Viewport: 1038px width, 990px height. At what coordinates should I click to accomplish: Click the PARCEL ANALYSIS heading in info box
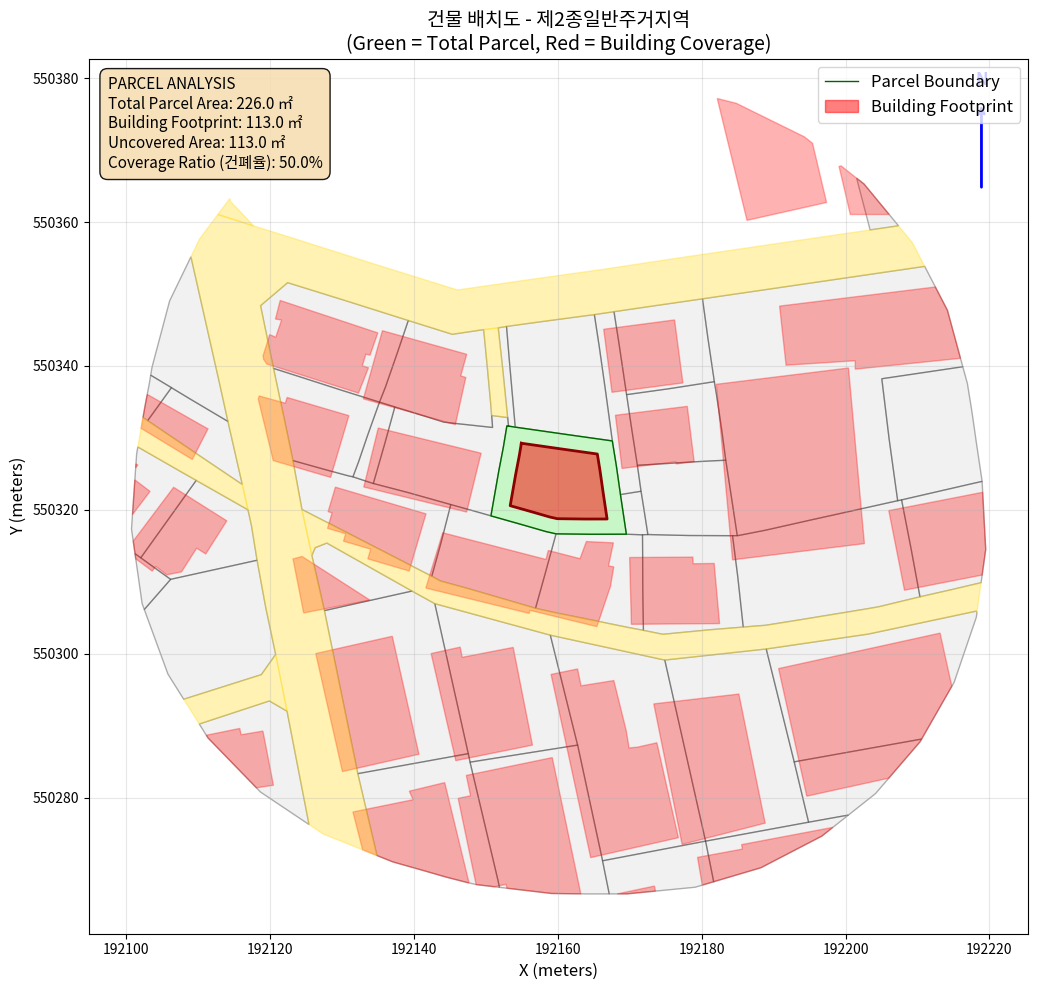[171, 83]
